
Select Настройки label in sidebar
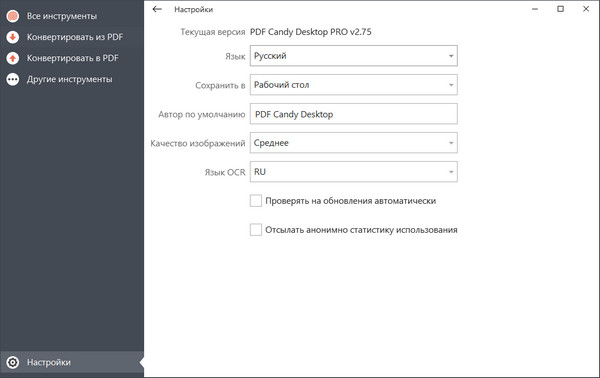point(49,362)
